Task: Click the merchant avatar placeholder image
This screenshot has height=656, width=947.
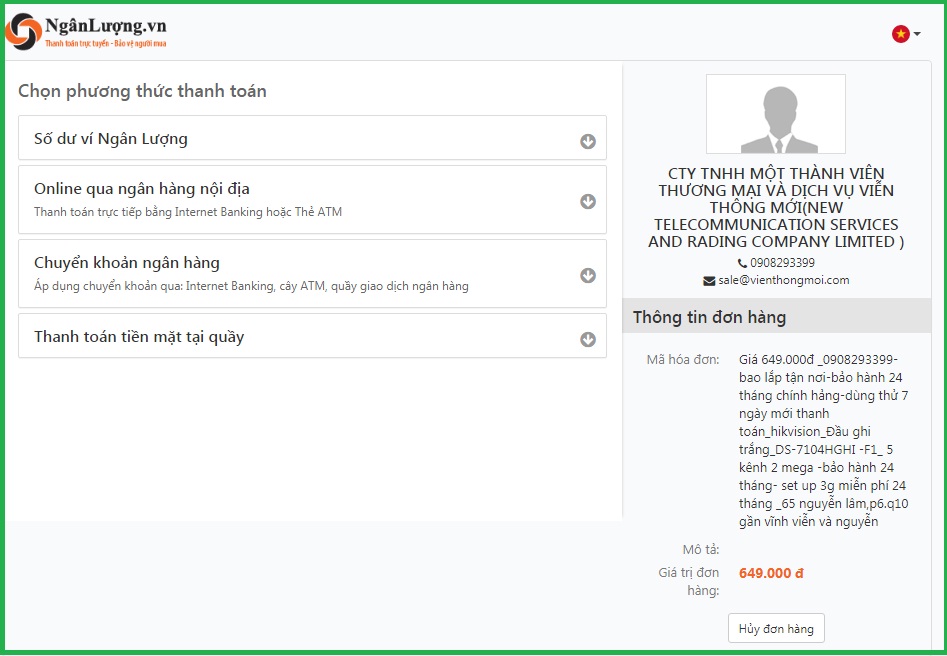Action: 775,114
